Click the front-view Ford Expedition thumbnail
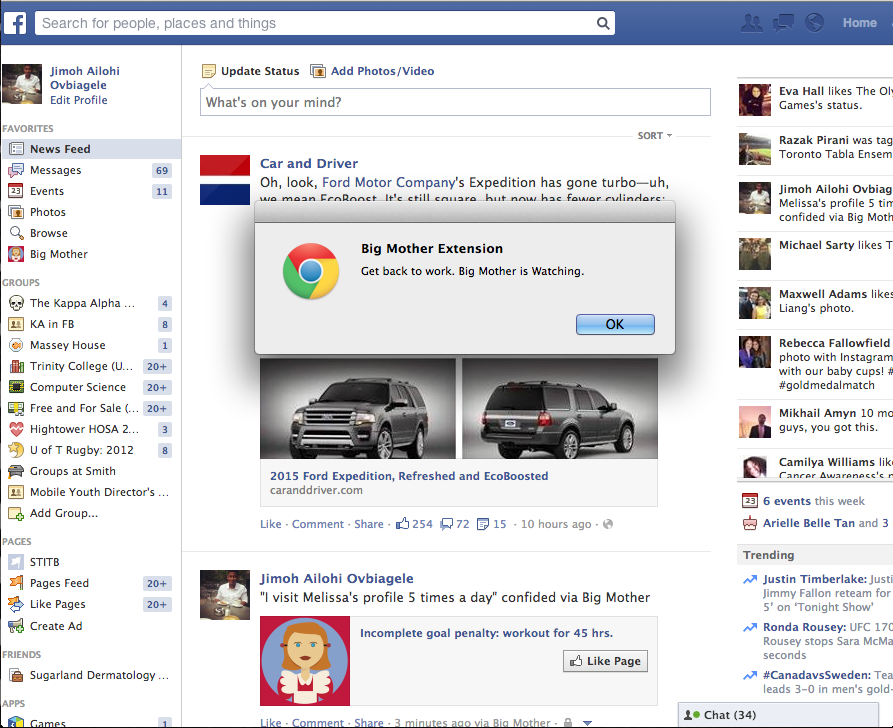Image resolution: width=893 pixels, height=728 pixels. [x=358, y=408]
